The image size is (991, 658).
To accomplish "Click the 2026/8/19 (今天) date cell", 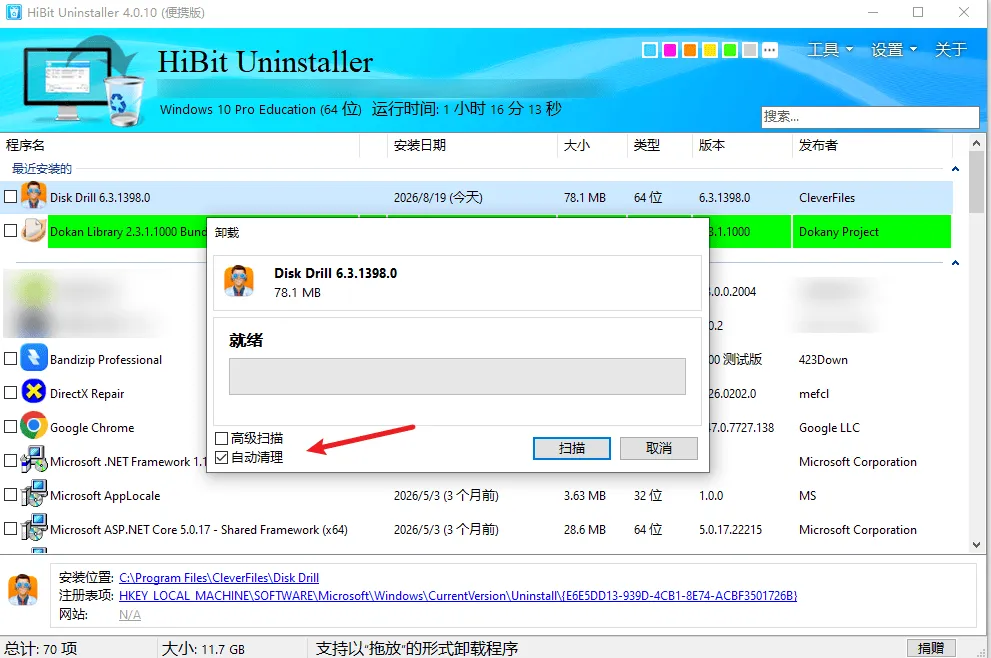I will coord(438,198).
